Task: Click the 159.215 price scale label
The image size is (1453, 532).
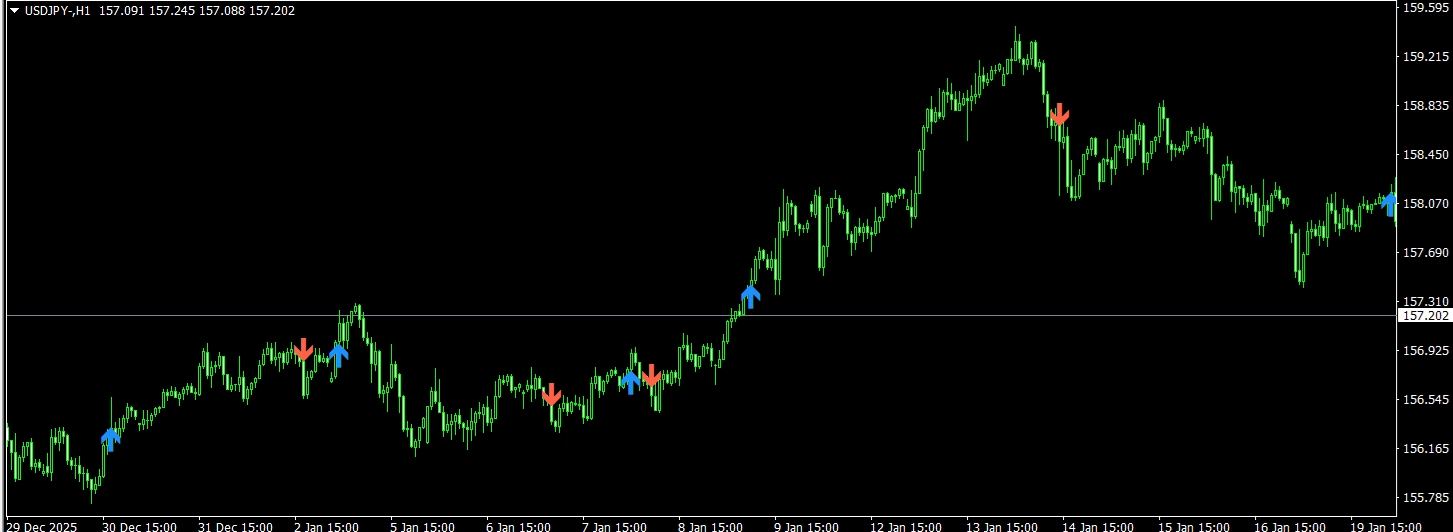Action: (1426, 57)
